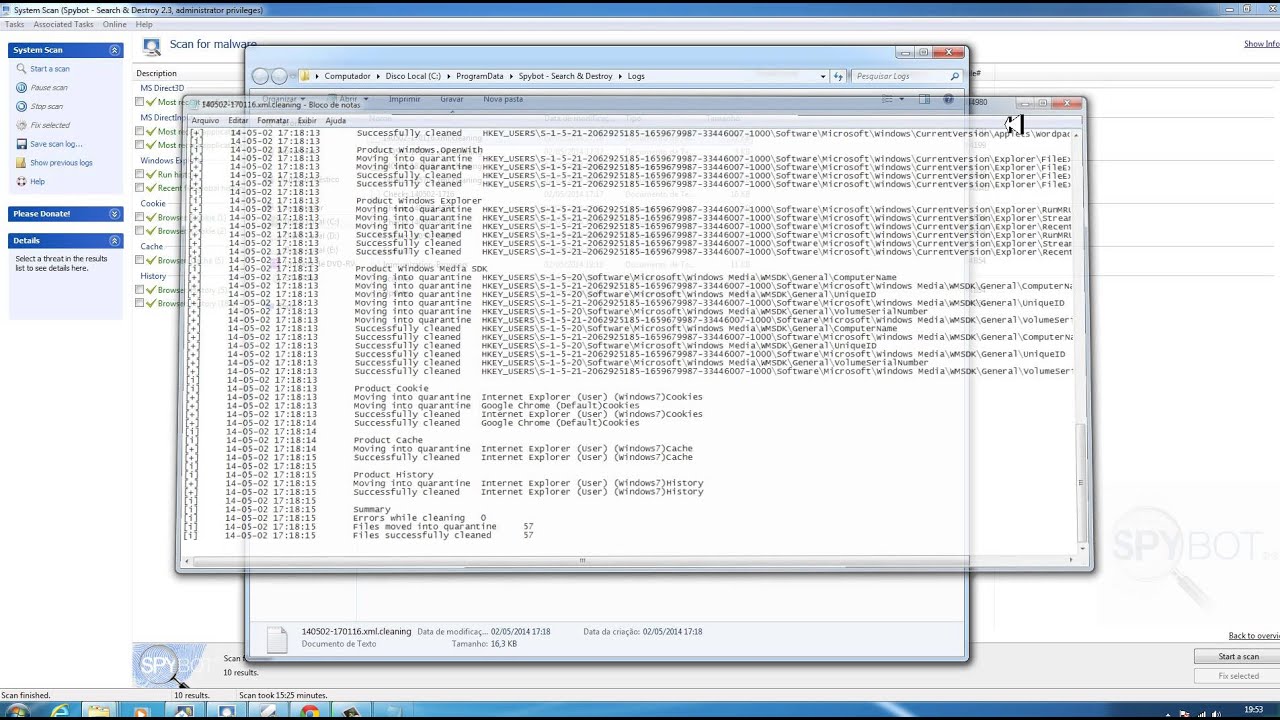The image size is (1280, 720).
Task: Open Google Chrome from the taskbar
Action: 309,712
